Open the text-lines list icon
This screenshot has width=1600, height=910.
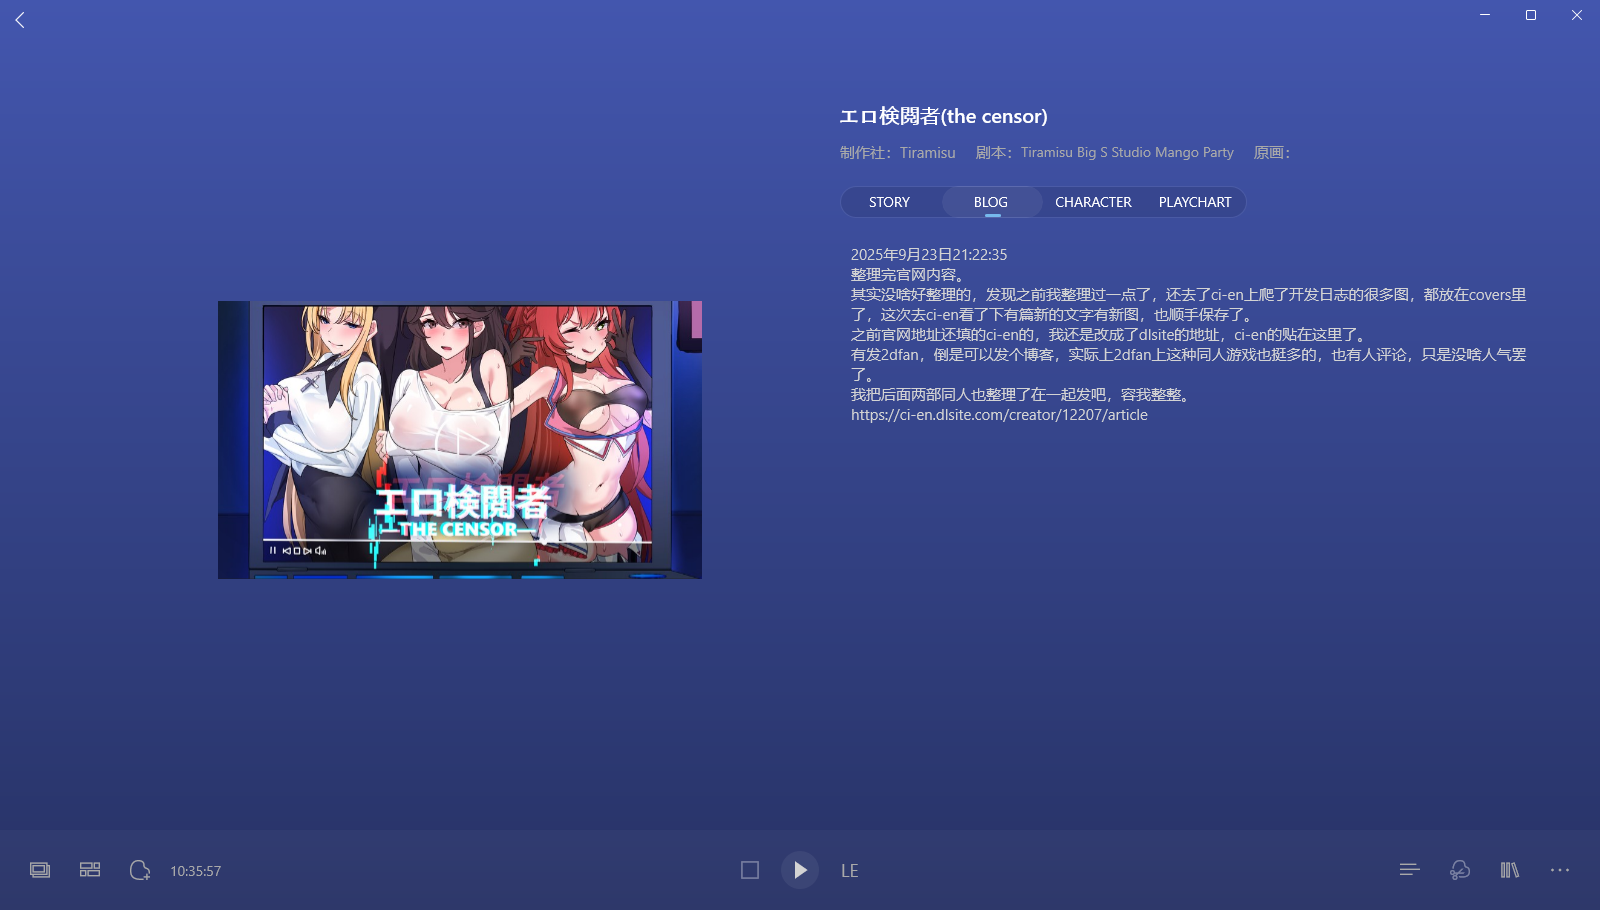(1410, 870)
